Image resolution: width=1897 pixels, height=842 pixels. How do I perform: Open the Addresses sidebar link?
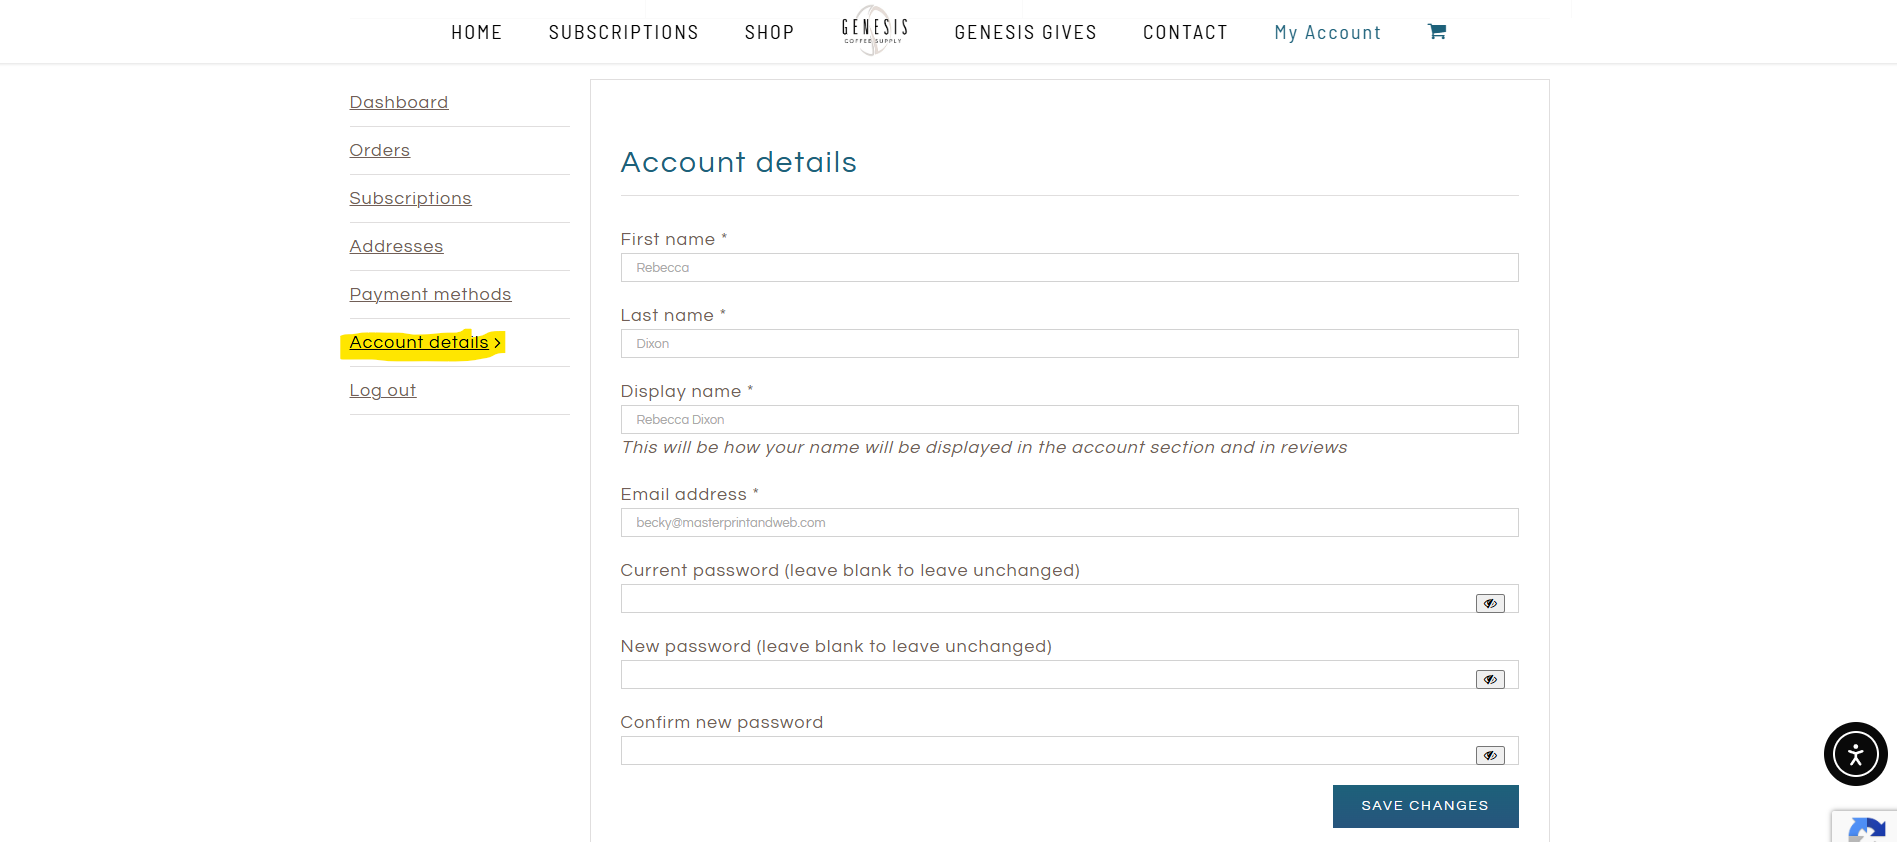coord(396,246)
